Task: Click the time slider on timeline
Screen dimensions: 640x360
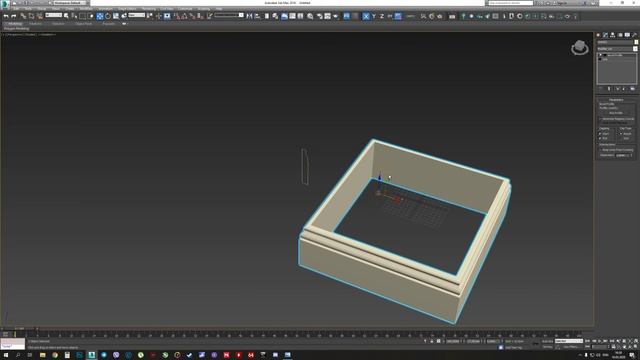Action: point(19,329)
